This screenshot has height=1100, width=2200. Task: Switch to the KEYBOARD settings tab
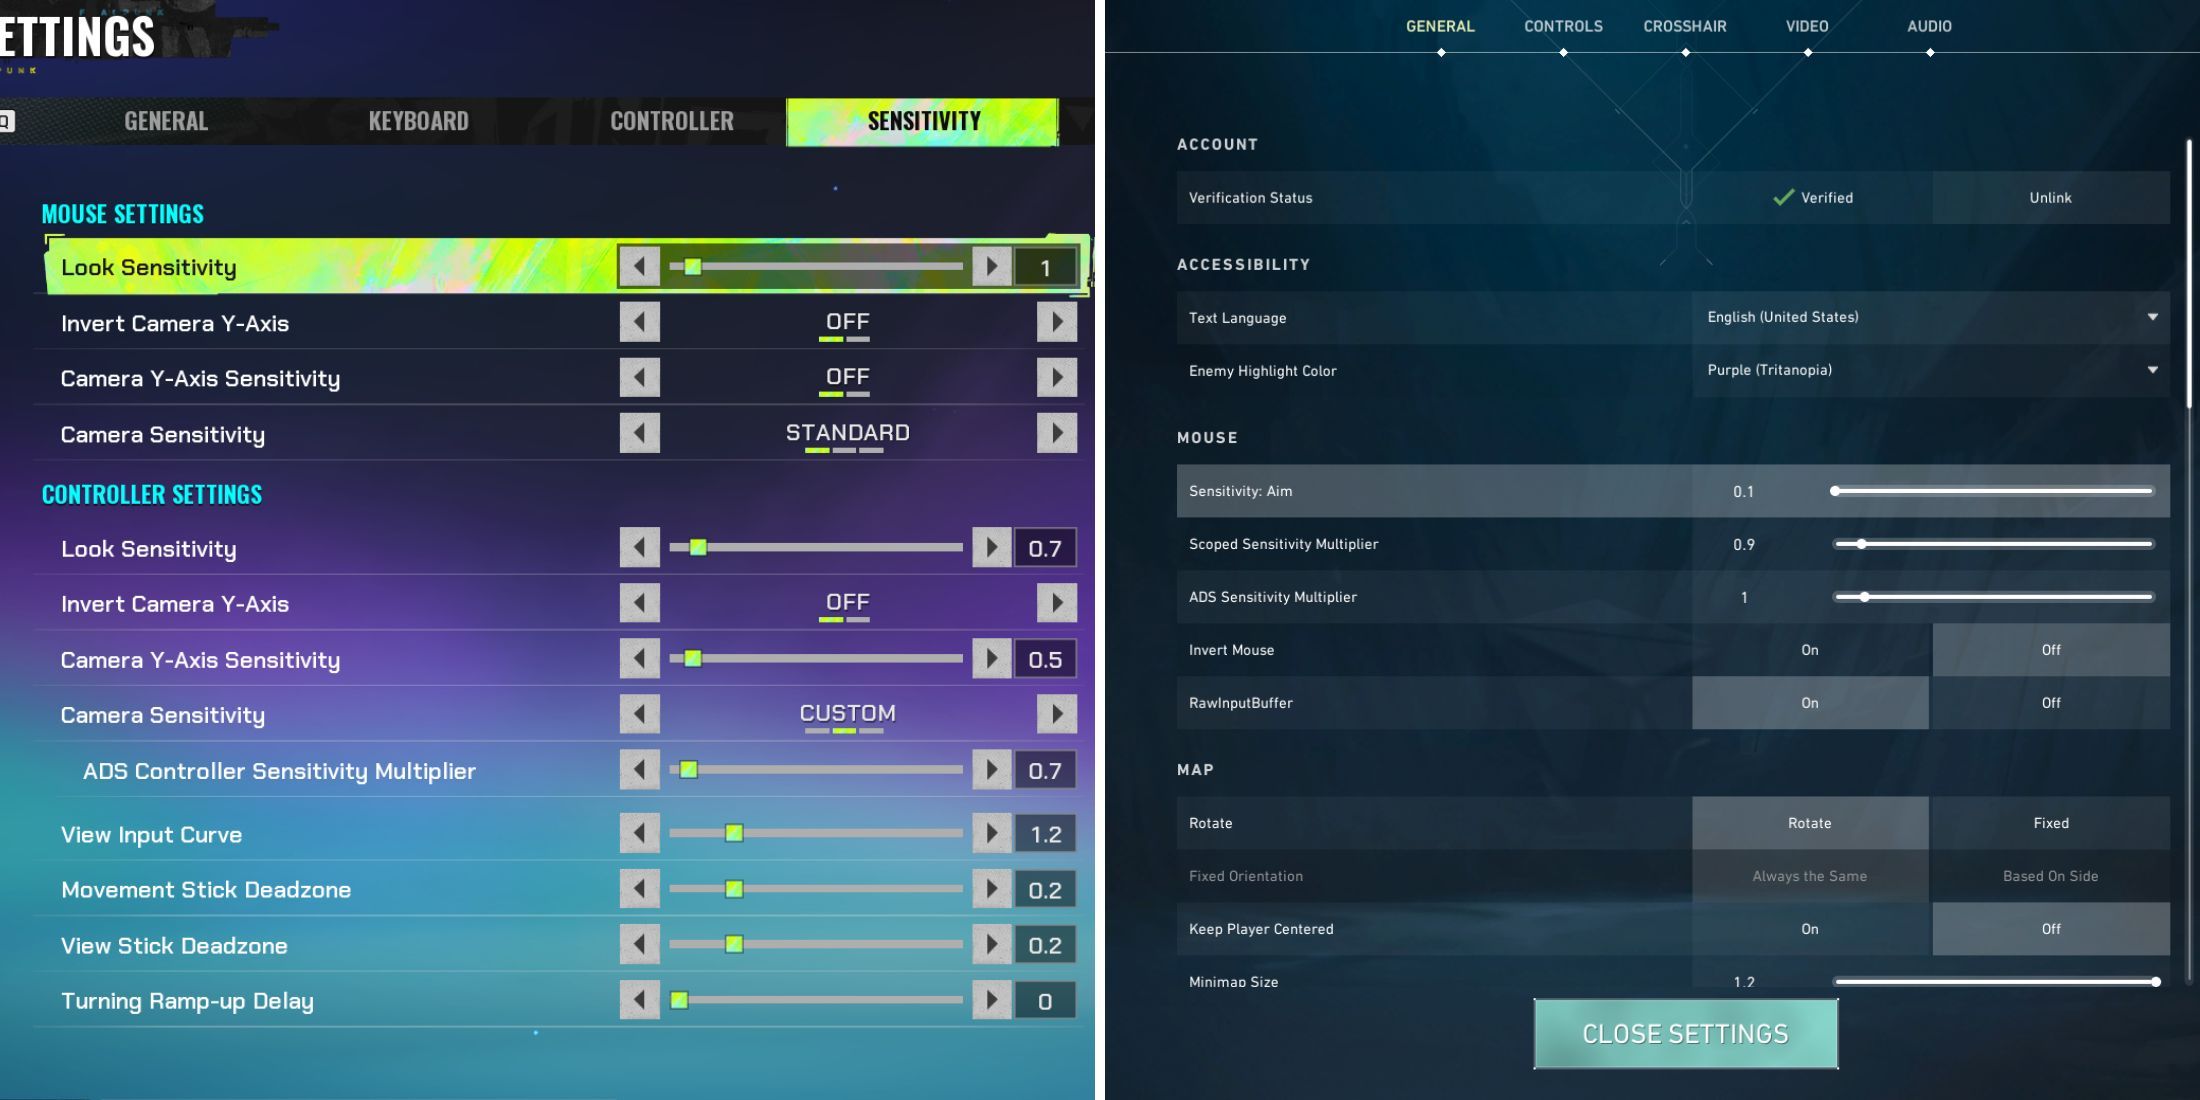pyautogui.click(x=418, y=121)
